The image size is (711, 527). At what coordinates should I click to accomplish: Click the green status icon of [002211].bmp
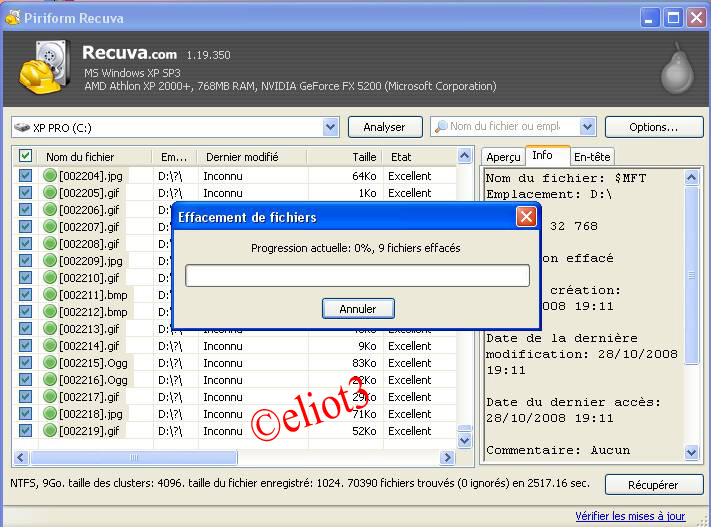[x=49, y=295]
